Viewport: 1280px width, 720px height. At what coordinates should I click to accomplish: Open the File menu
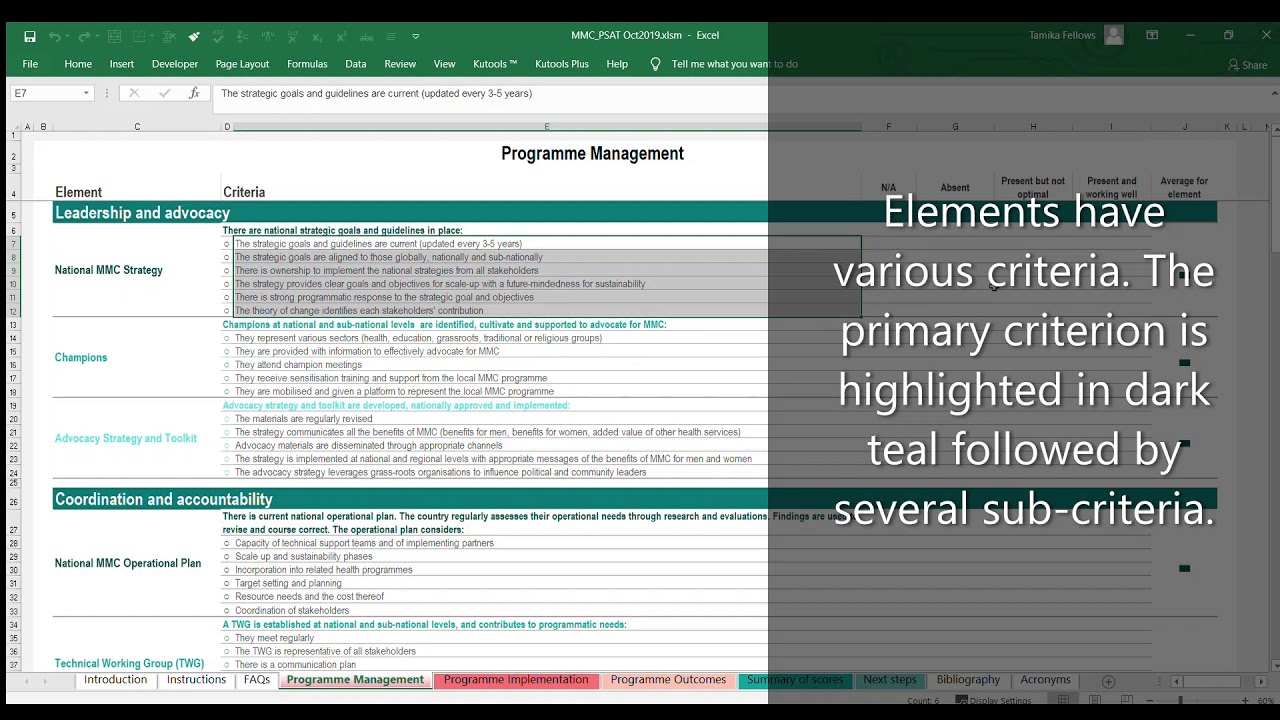tap(30, 64)
